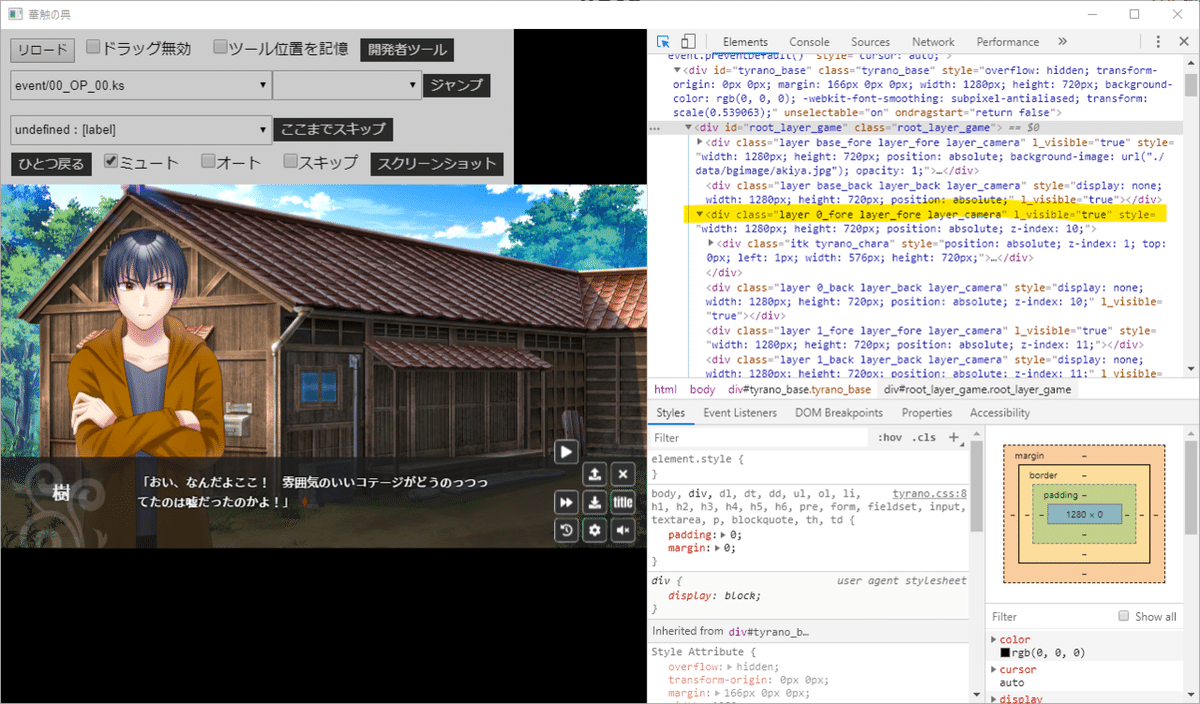This screenshot has width=1200, height=704.
Task: Open the DOM Breakpoints sidebar tab
Action: [x=839, y=413]
